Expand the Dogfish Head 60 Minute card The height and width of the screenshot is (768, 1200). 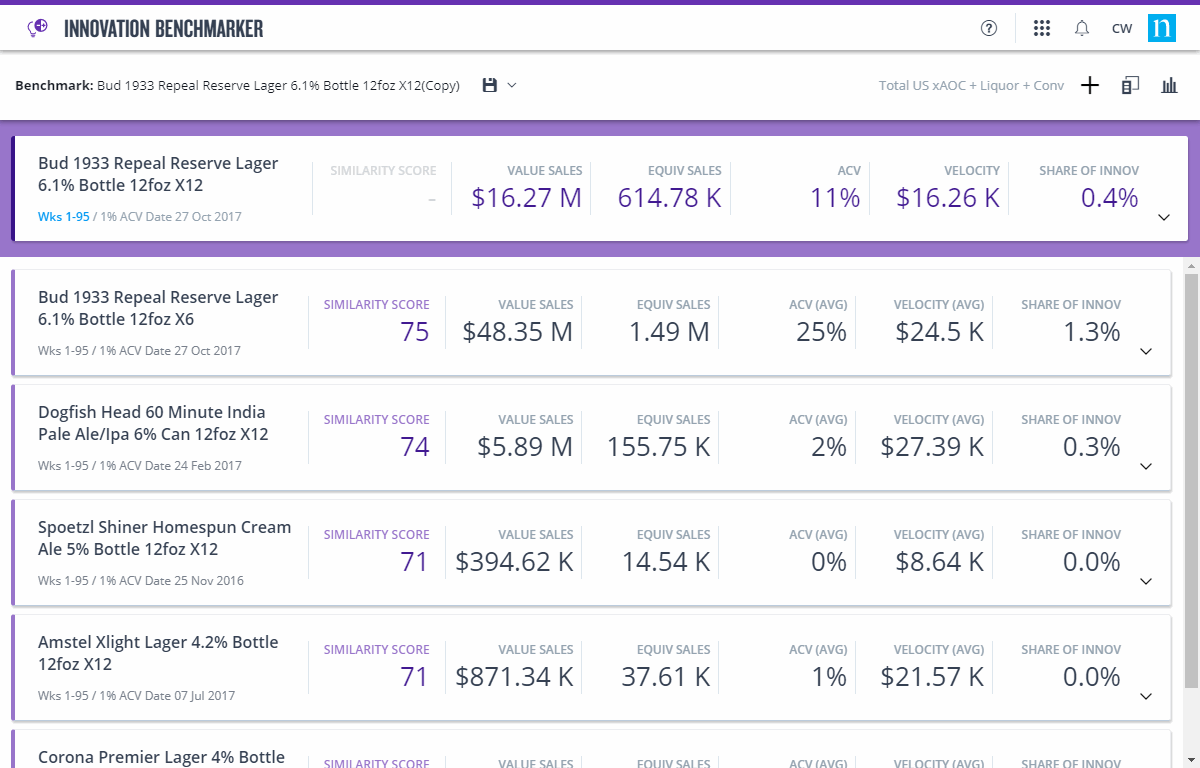click(x=1146, y=466)
